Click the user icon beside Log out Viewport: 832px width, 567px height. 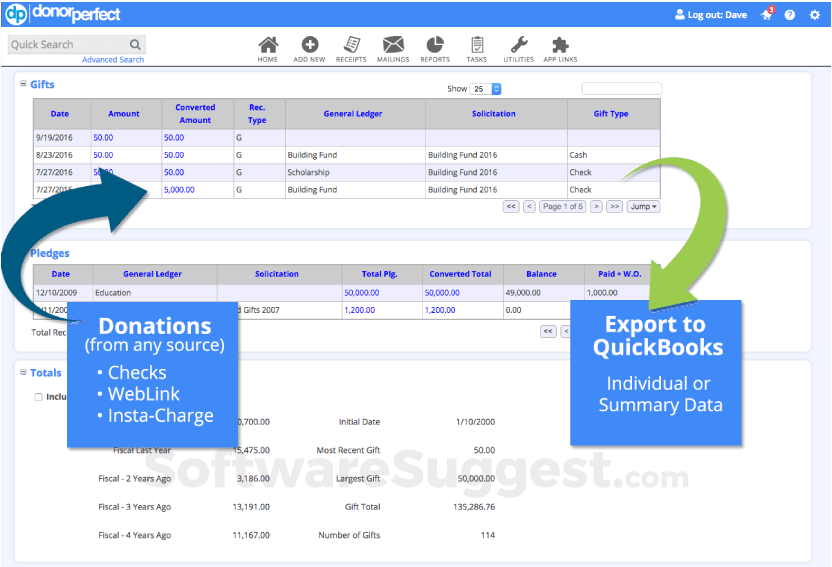tap(679, 14)
